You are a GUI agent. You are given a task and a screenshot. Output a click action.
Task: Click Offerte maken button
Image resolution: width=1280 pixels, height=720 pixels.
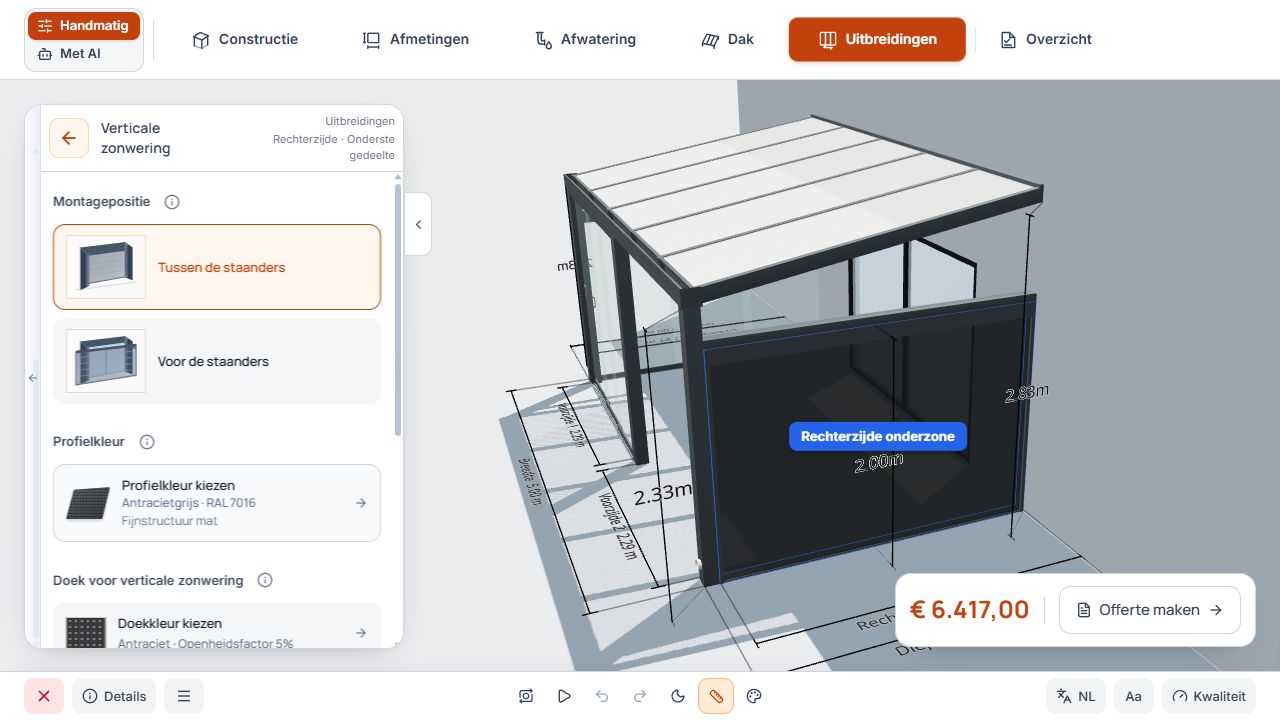point(1150,610)
